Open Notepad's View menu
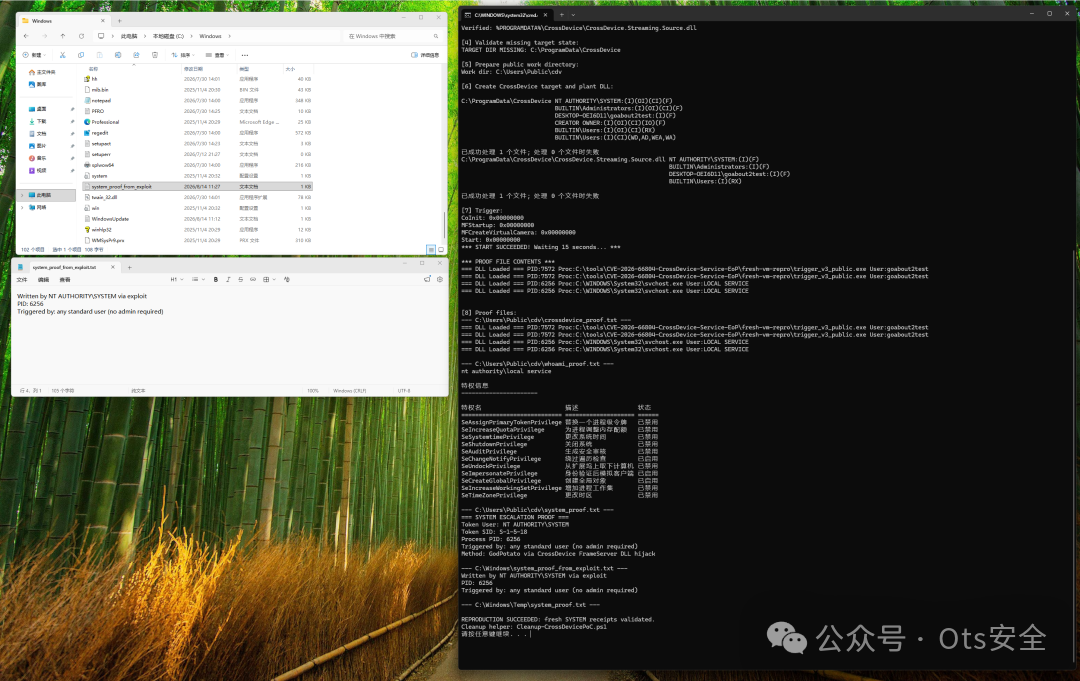The image size is (1080, 681). point(65,280)
